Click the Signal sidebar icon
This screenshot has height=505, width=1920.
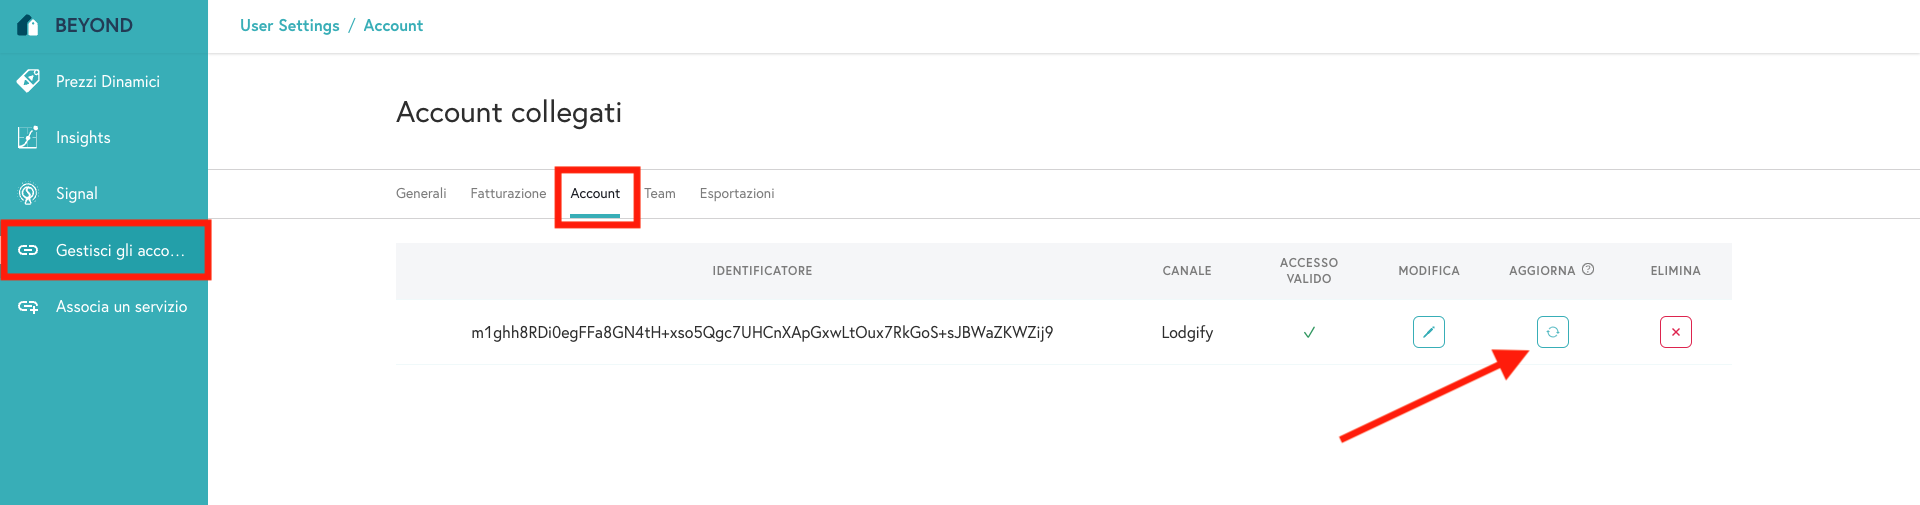click(x=28, y=193)
